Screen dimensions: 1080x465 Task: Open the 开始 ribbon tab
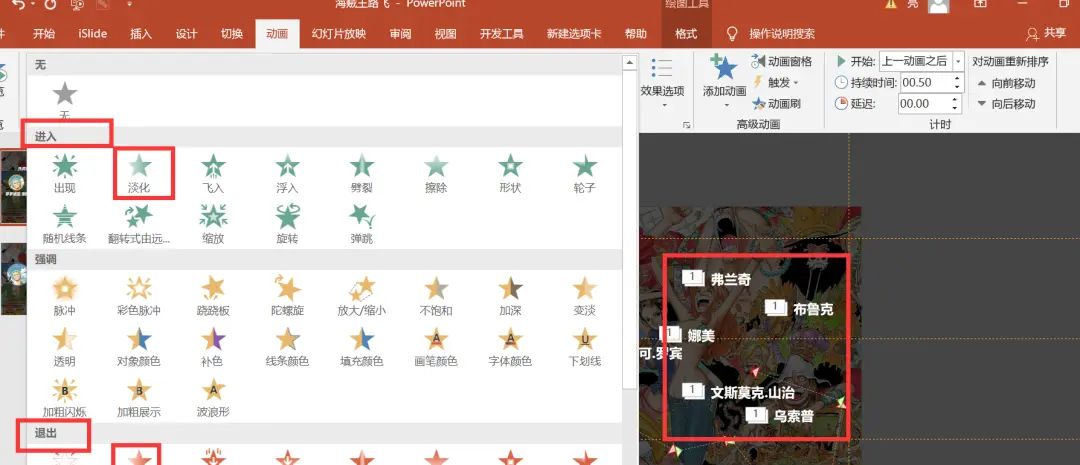point(43,34)
